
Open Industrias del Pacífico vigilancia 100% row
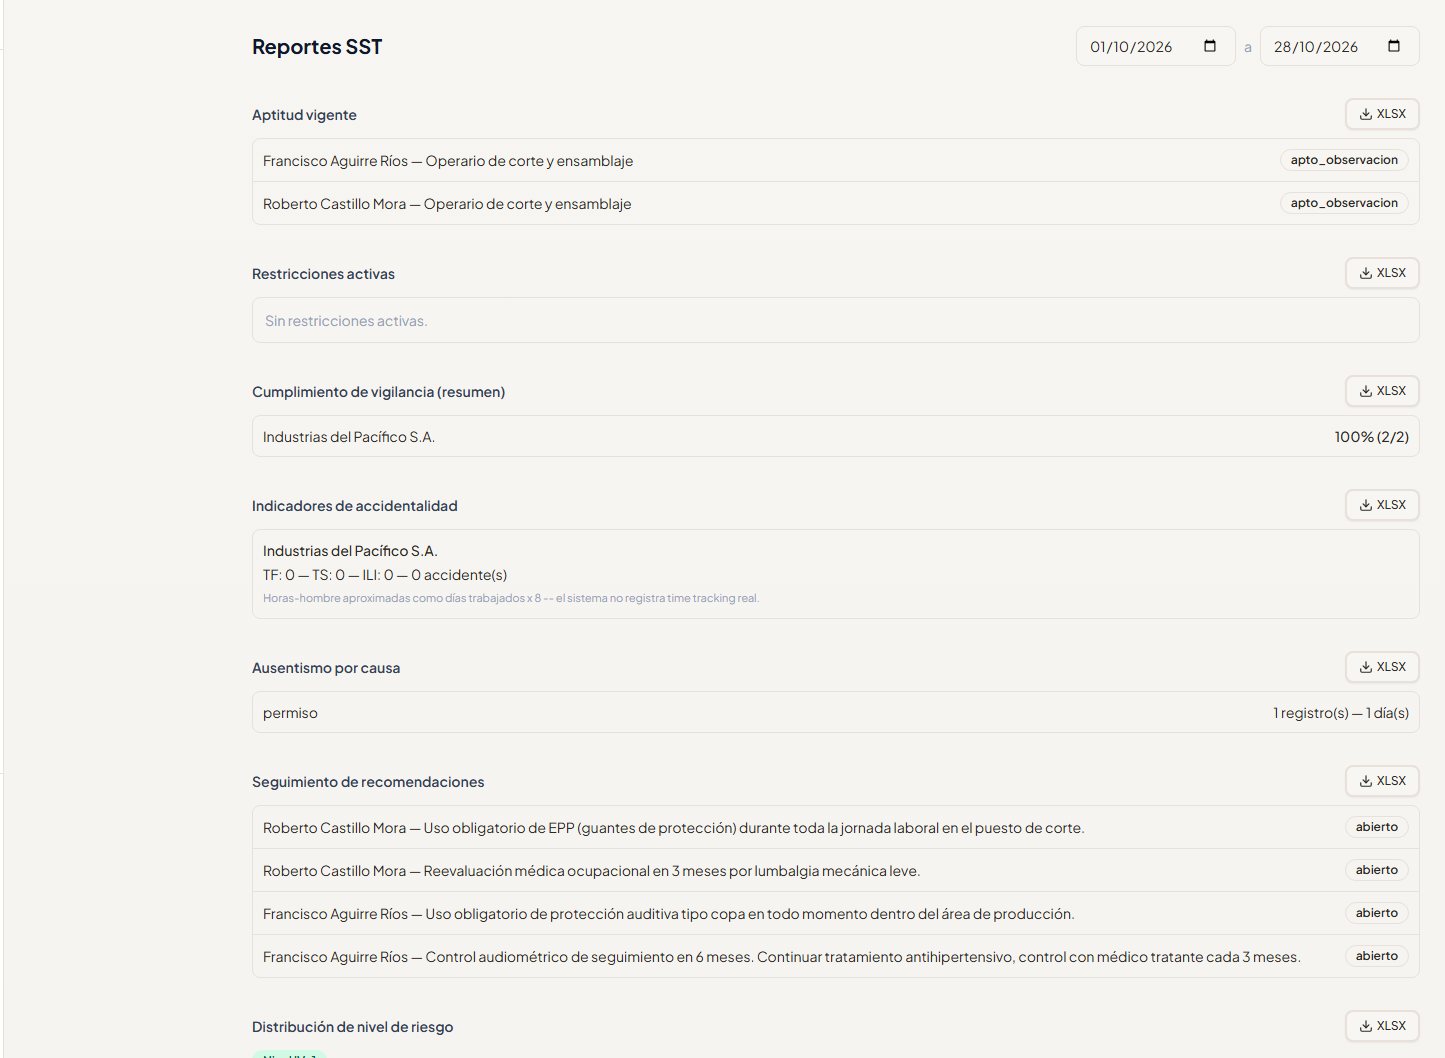click(x=835, y=437)
